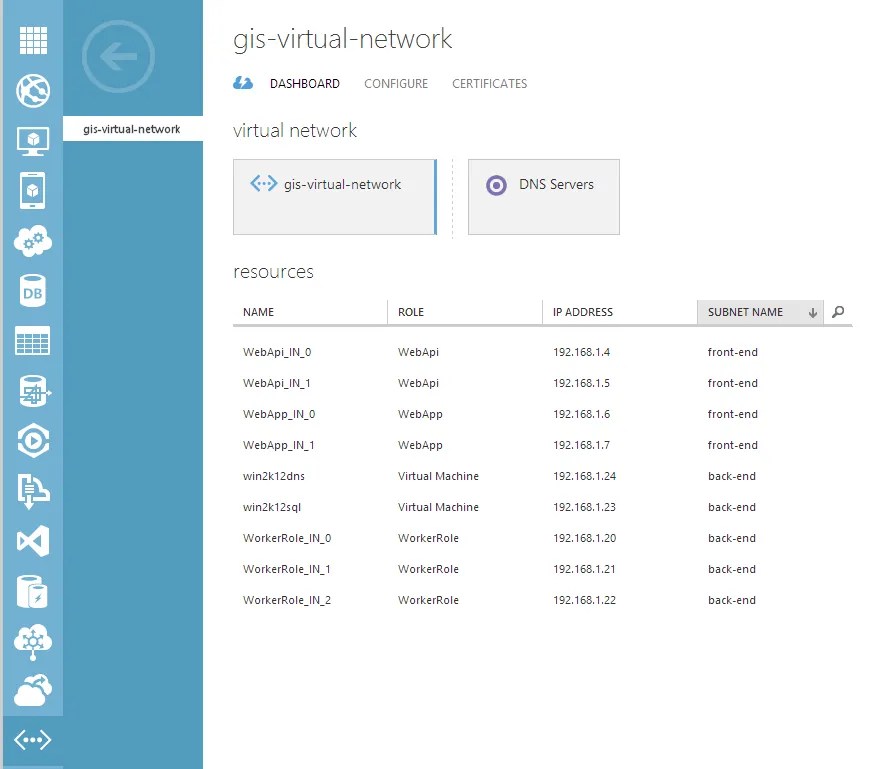875x769 pixels.
Task: Click Virtual Machine role of win2k12dns
Action: point(438,476)
